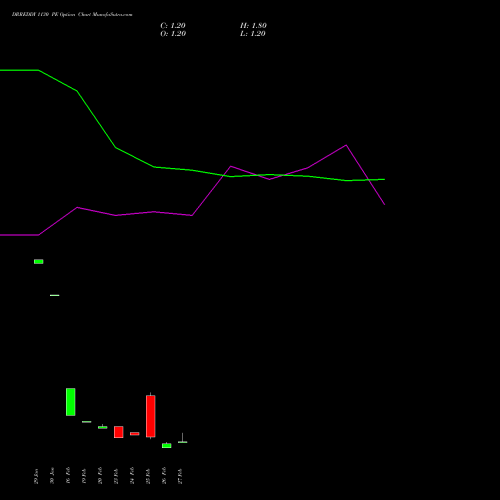Select the tall green candle for 16 Feb
The height and width of the screenshot is (500, 500).
click(x=71, y=402)
